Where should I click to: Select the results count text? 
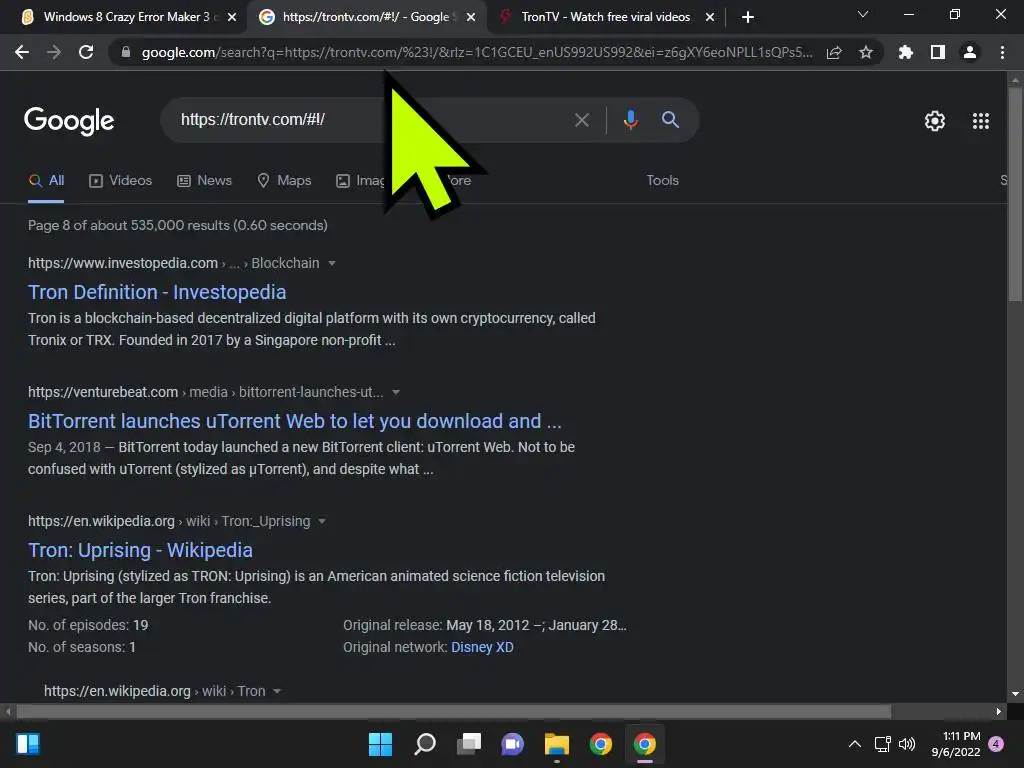[178, 225]
